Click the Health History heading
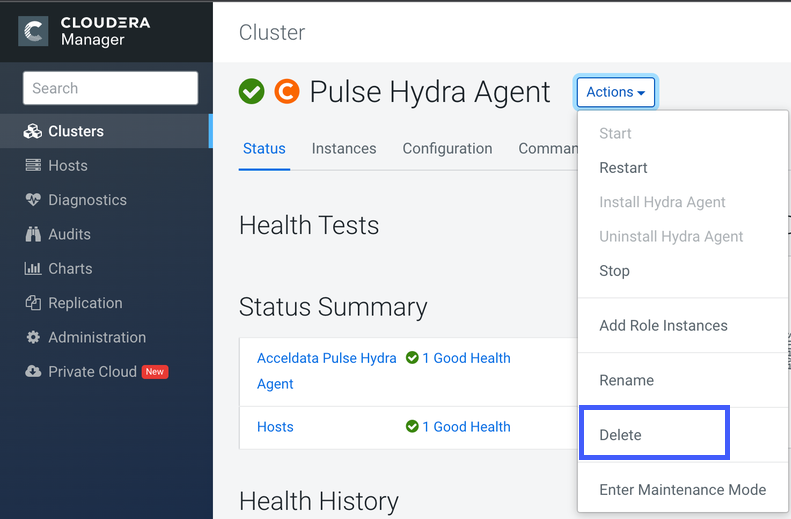Image resolution: width=791 pixels, height=519 pixels. tap(319, 501)
